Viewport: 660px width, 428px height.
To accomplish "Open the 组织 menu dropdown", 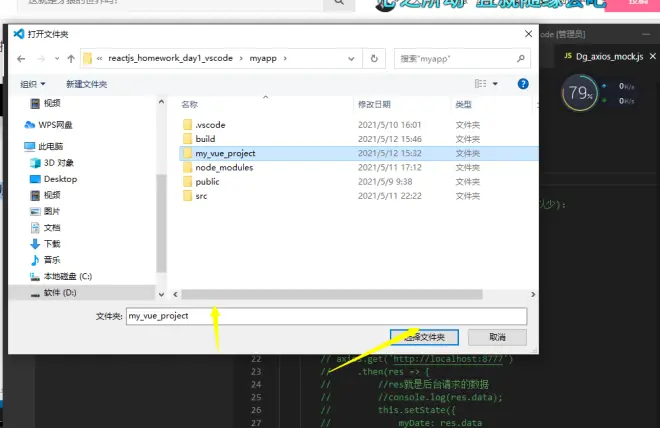I will pyautogui.click(x=33, y=84).
